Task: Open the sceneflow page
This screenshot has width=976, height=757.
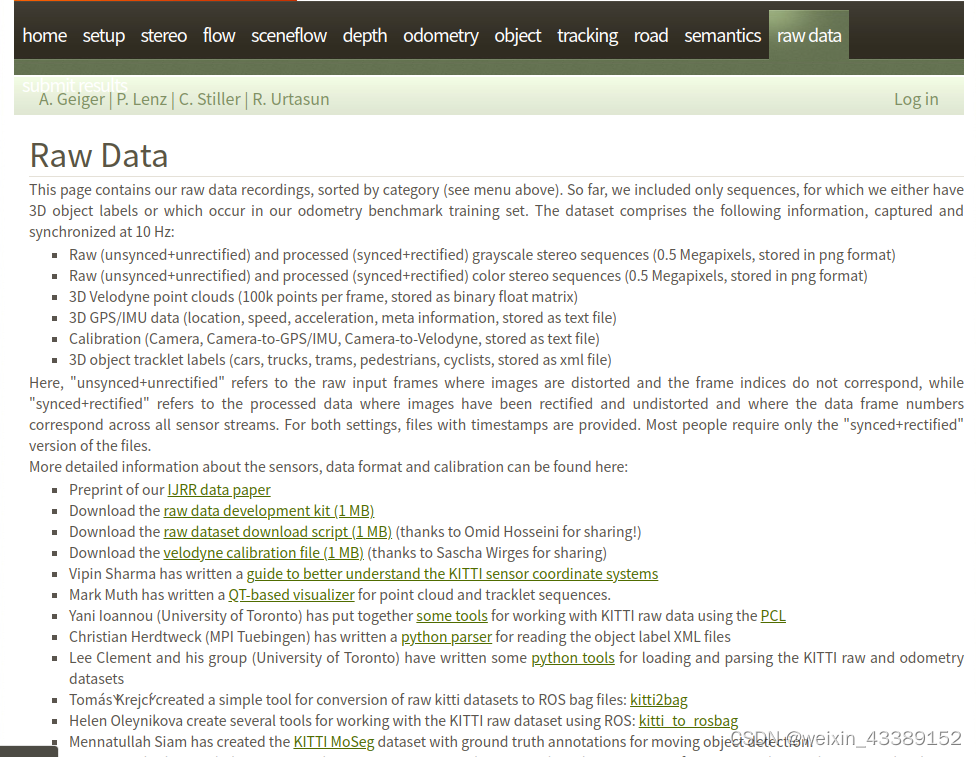Action: [289, 35]
